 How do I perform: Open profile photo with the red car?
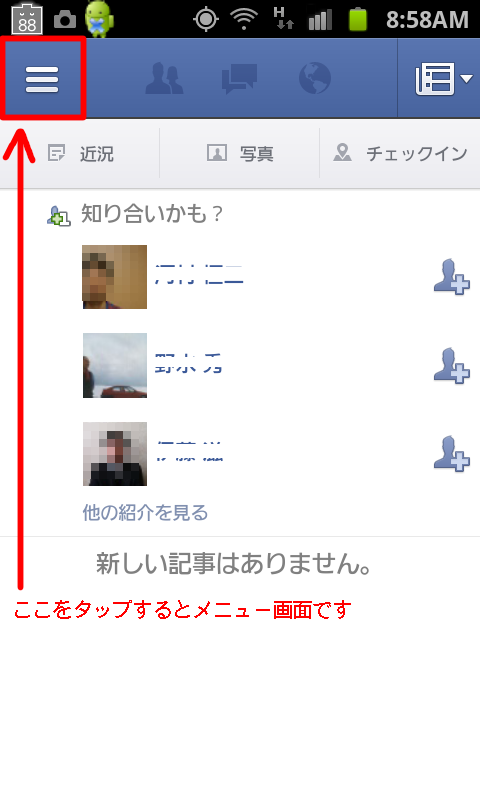115,365
